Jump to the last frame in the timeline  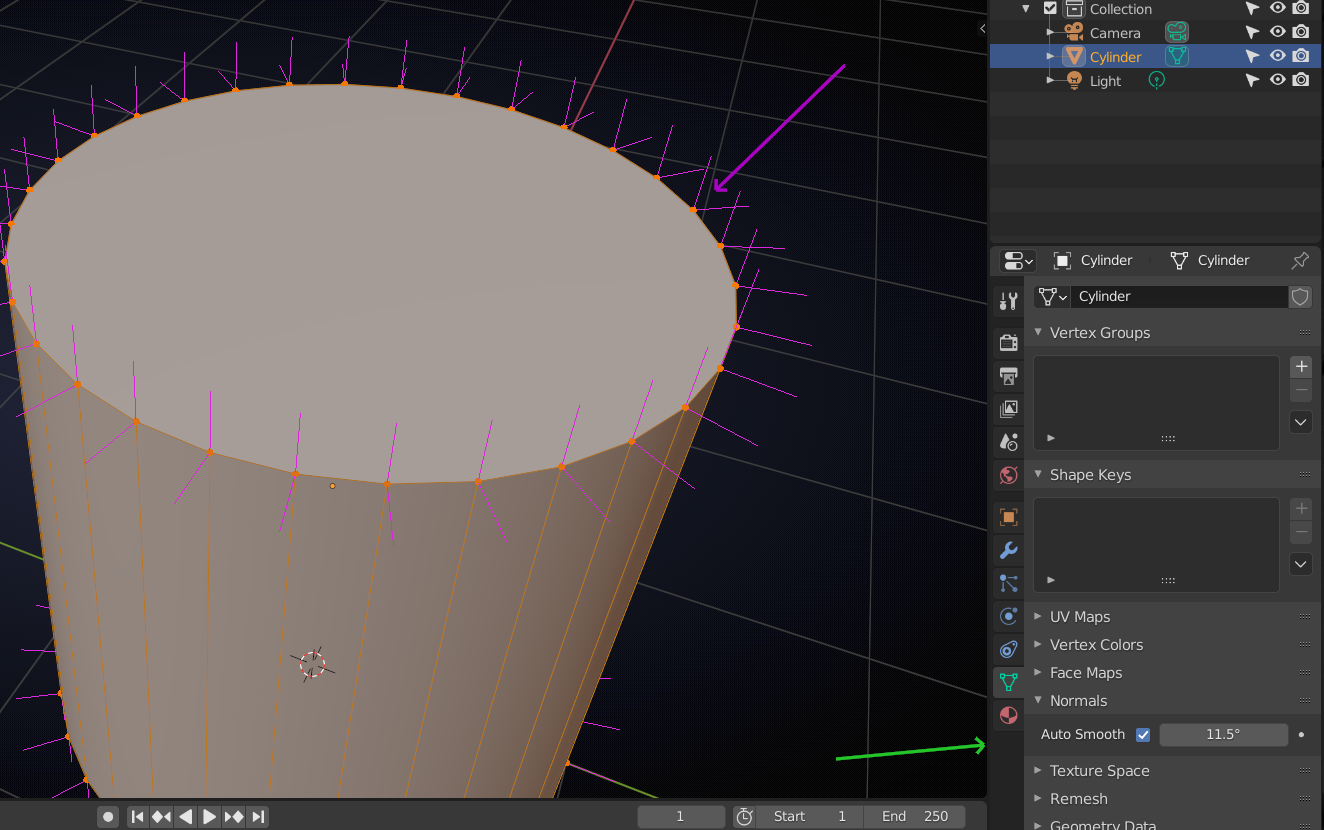click(258, 816)
